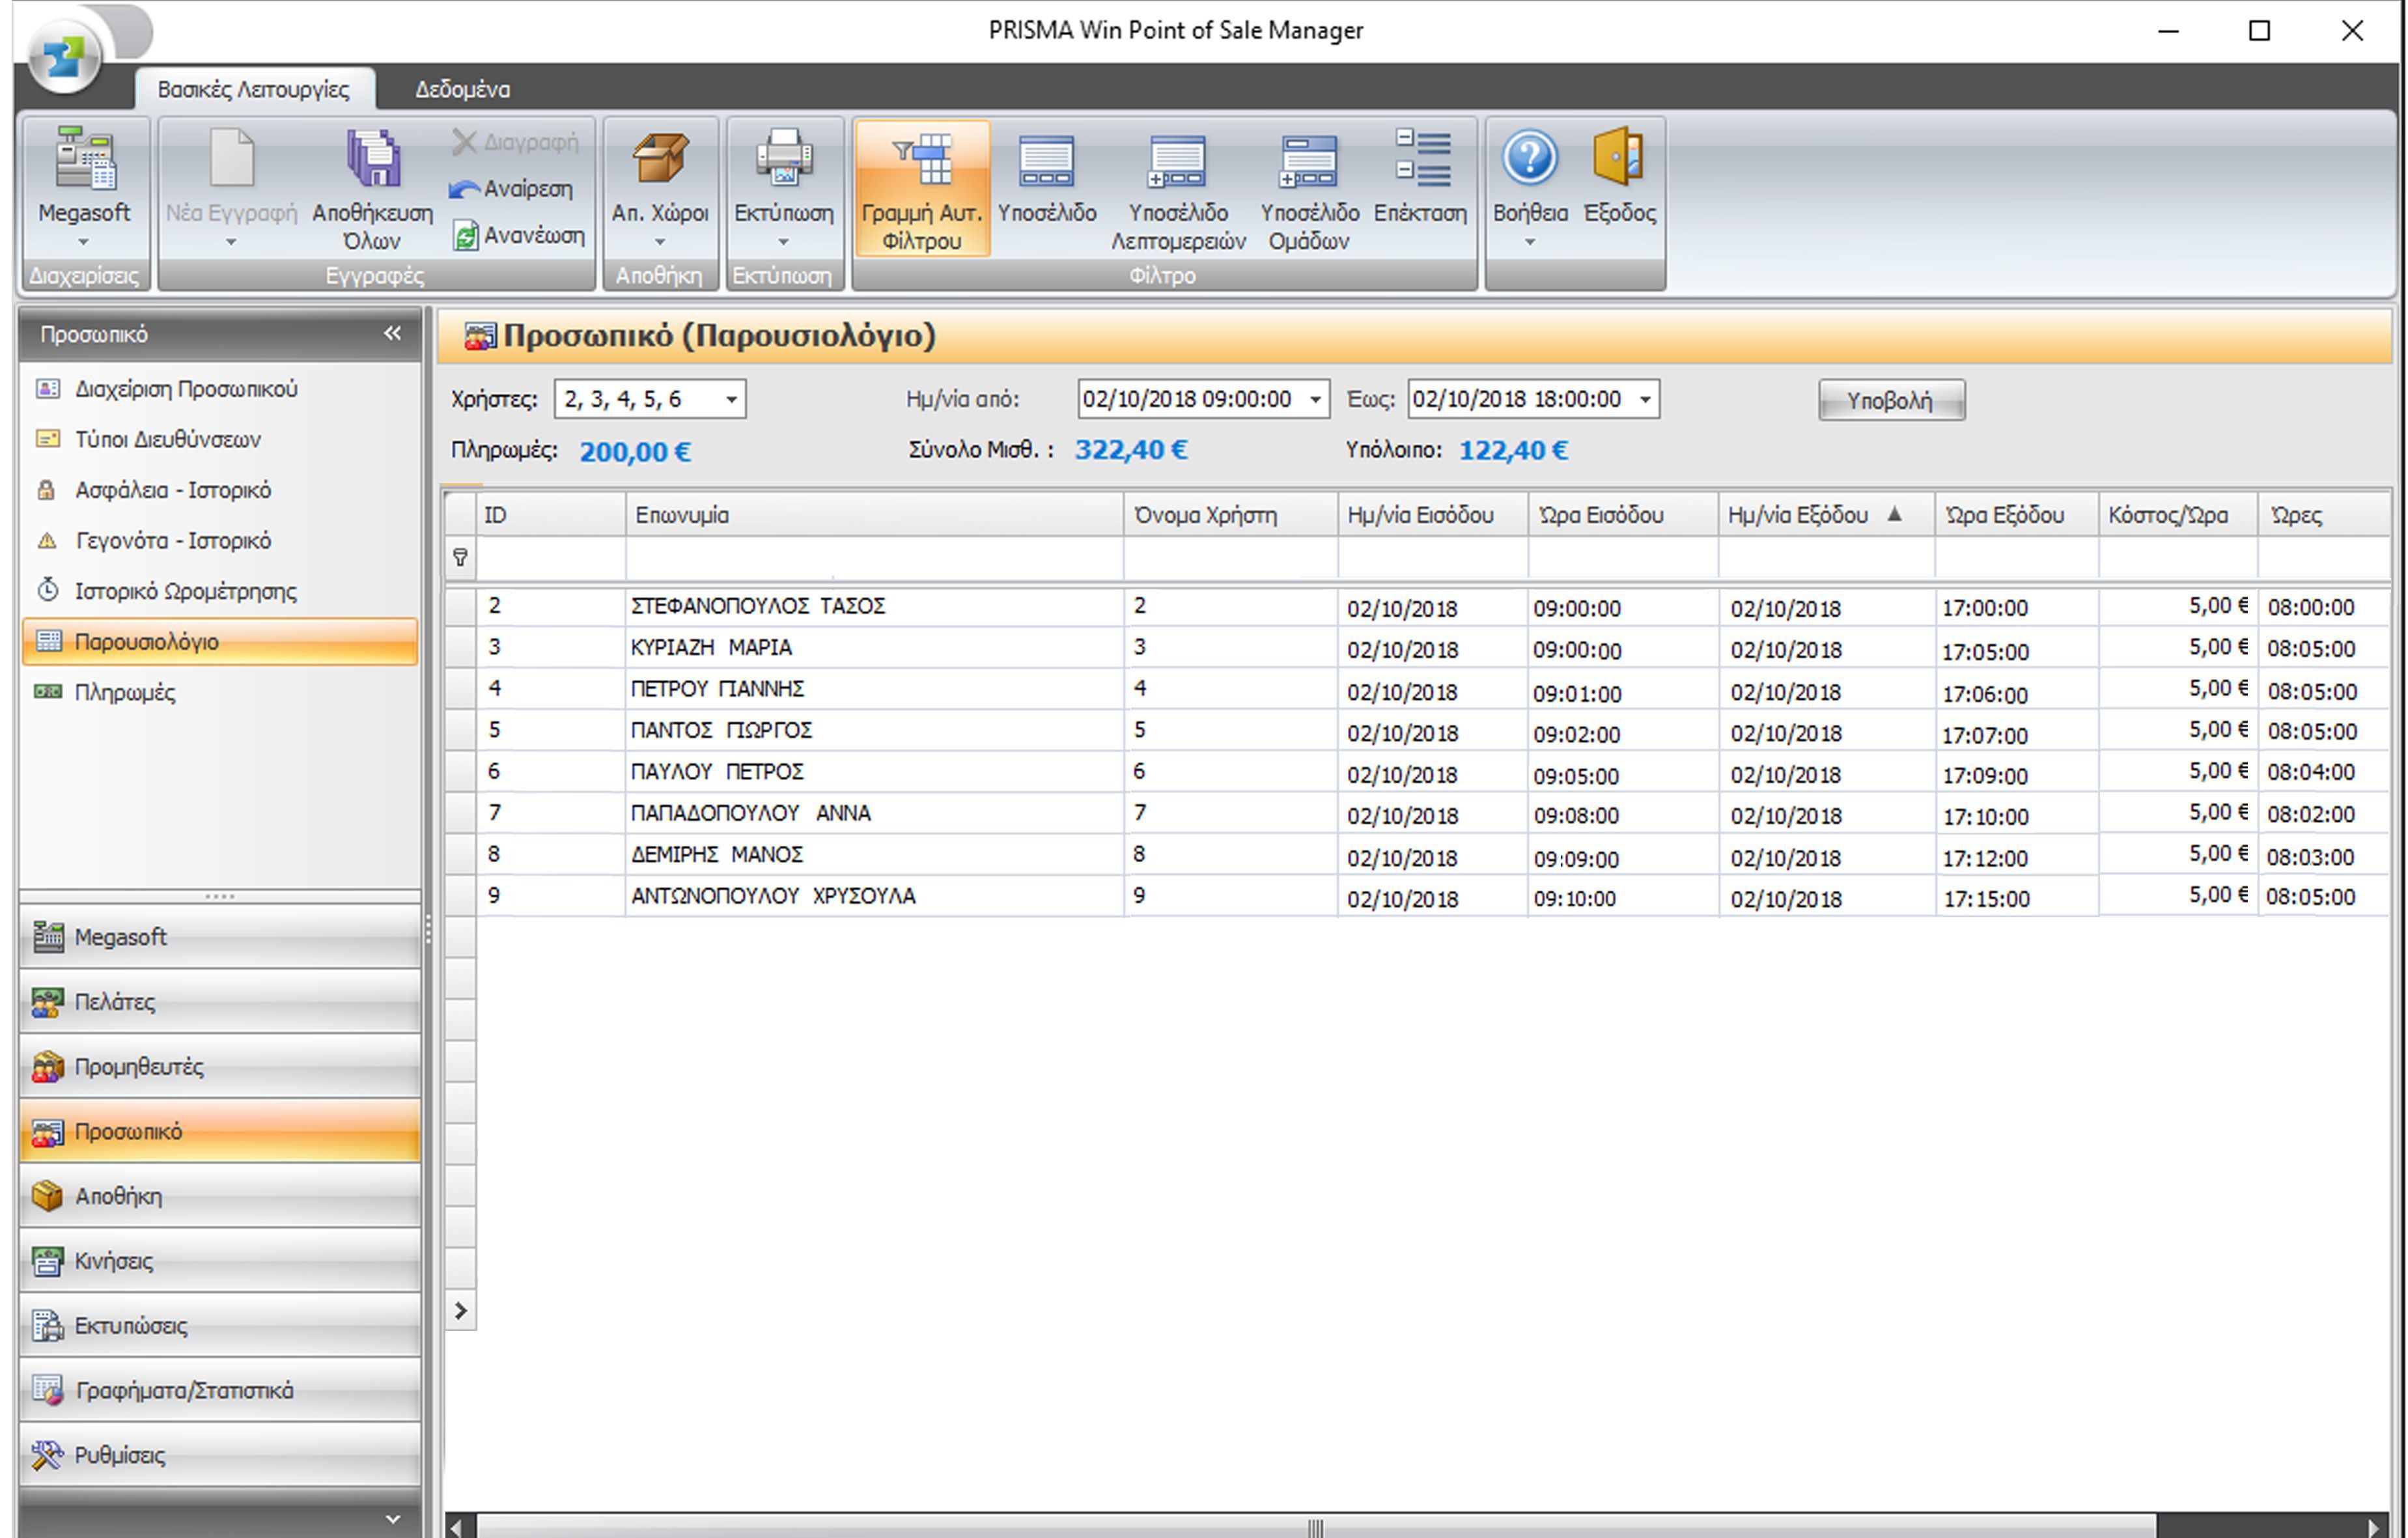Image resolution: width=2408 pixels, height=1538 pixels.
Task: Switch to the Δεδομένα ribbon tab
Action: [x=462, y=89]
